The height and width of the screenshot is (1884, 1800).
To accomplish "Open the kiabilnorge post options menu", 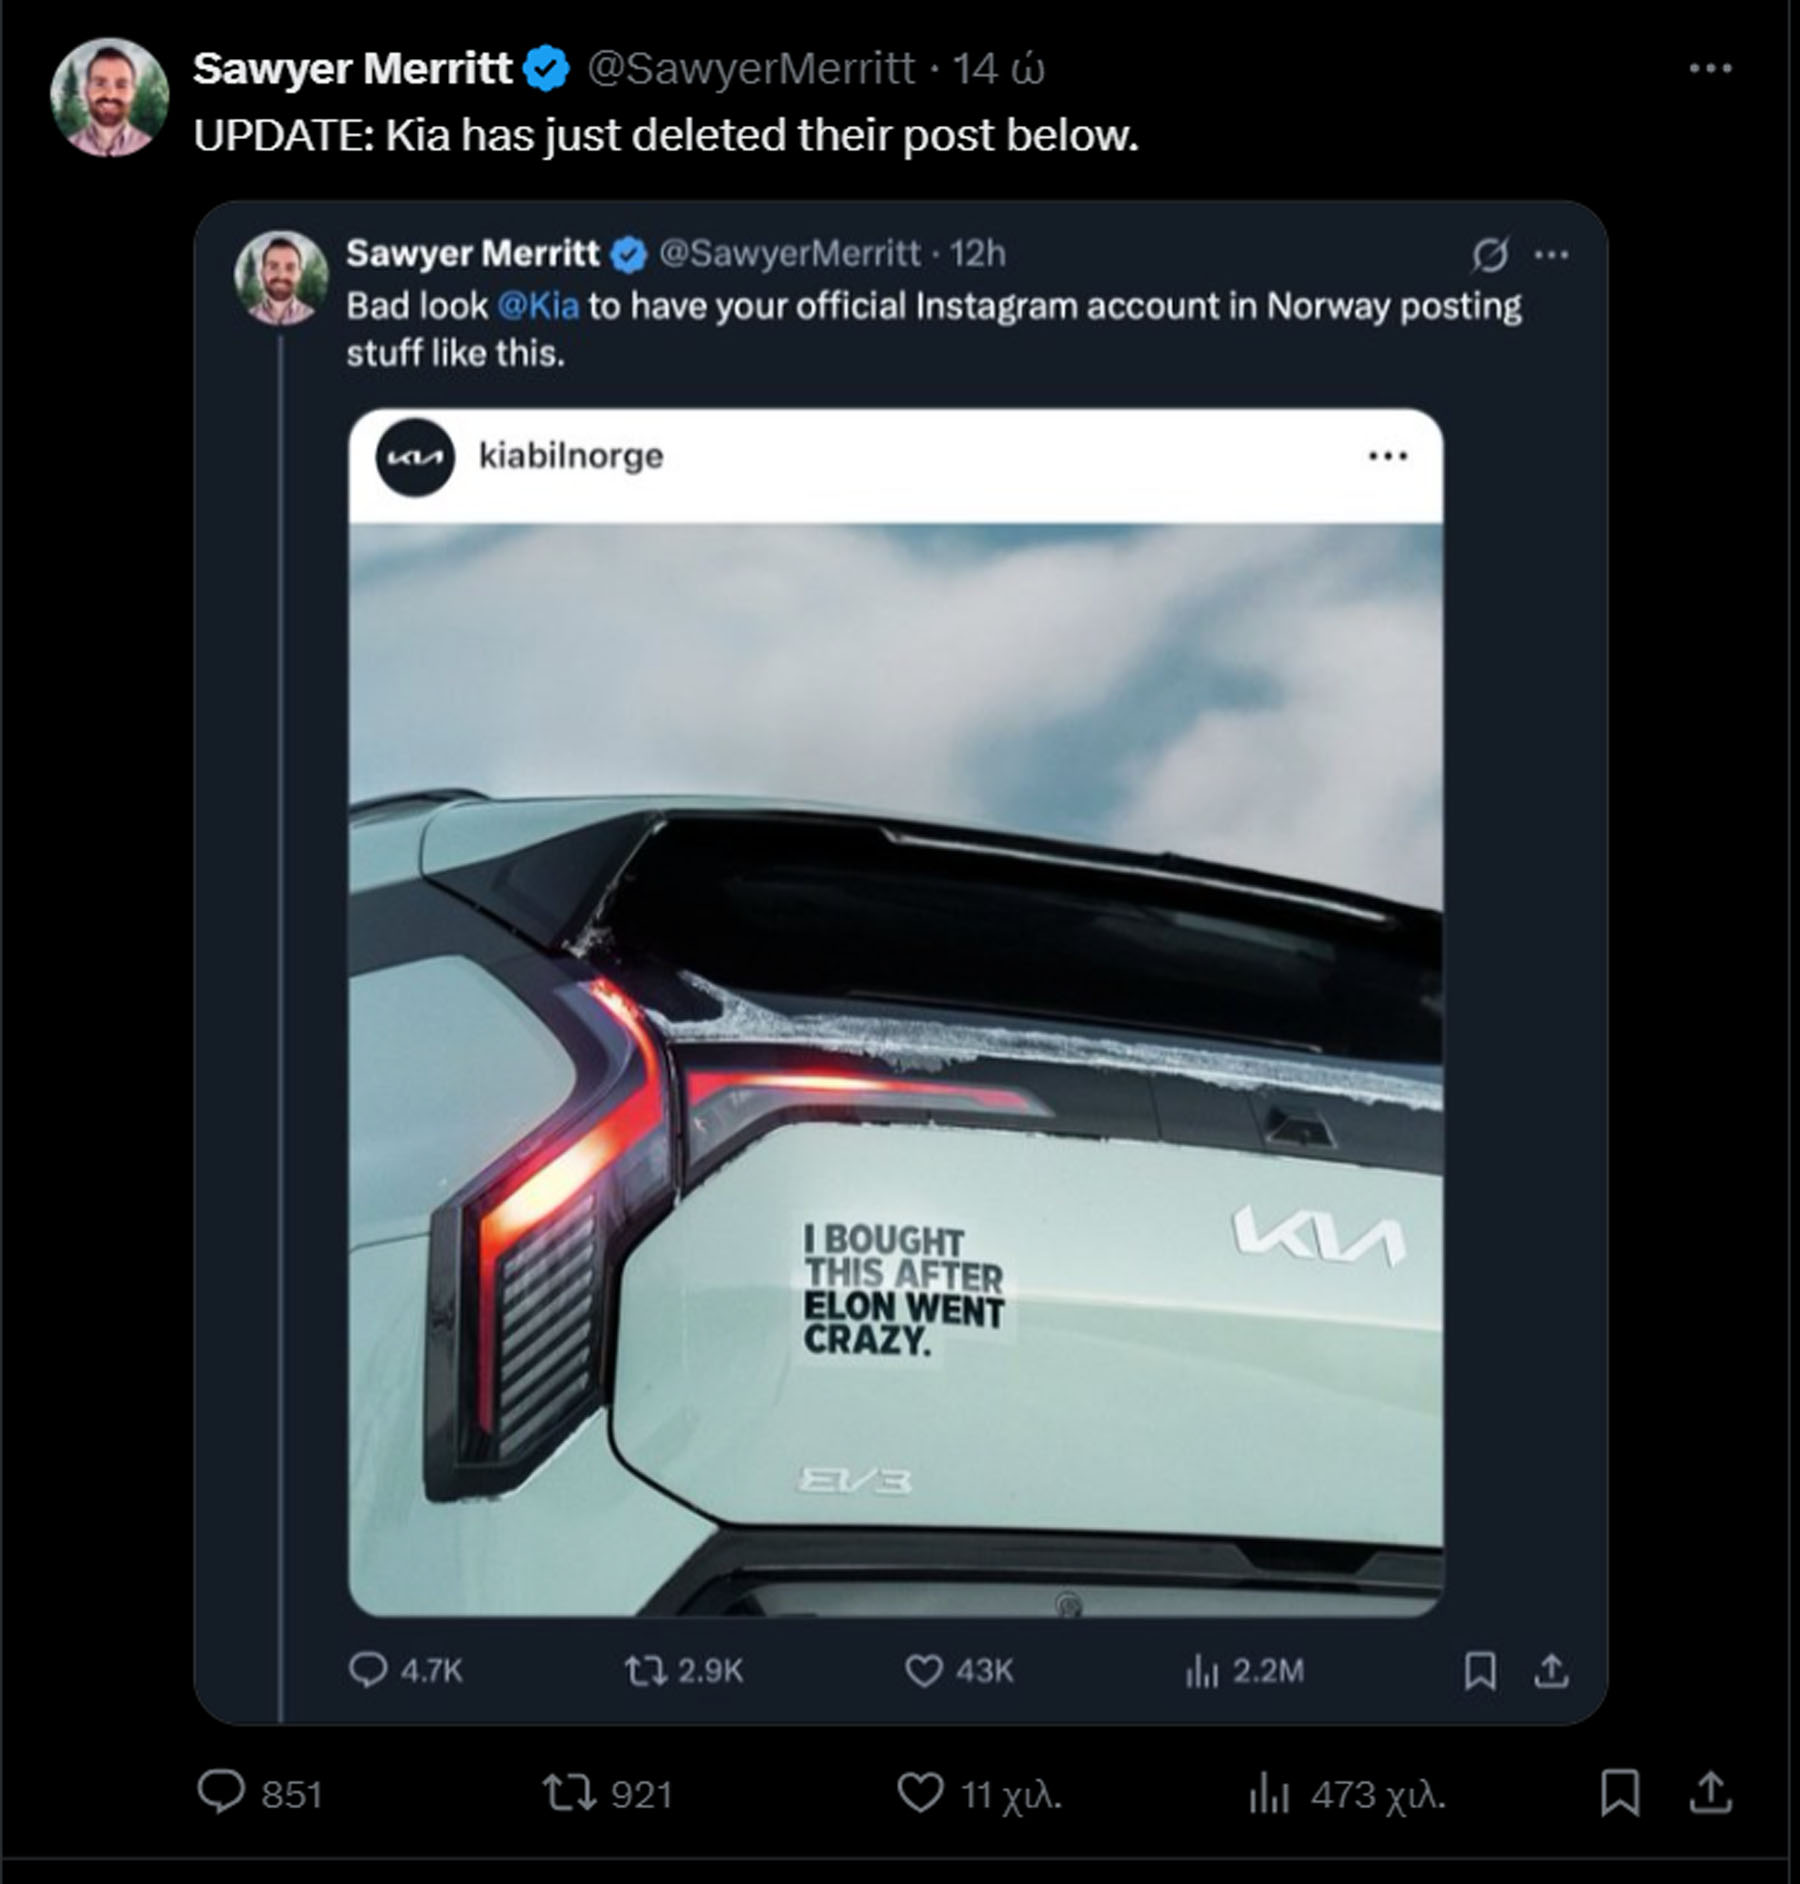I will click(1388, 456).
